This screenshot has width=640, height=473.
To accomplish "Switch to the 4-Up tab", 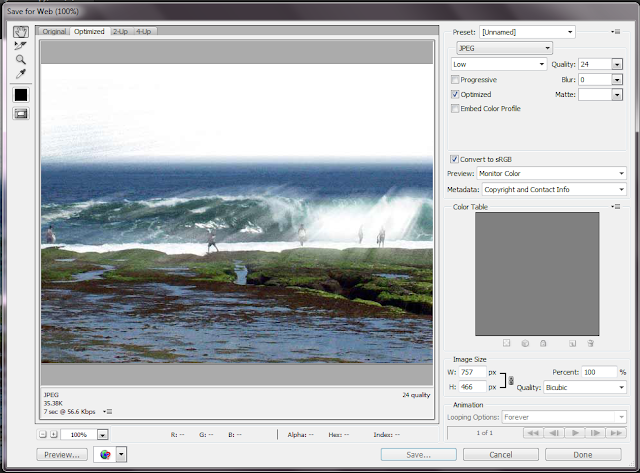I will tap(144, 31).
